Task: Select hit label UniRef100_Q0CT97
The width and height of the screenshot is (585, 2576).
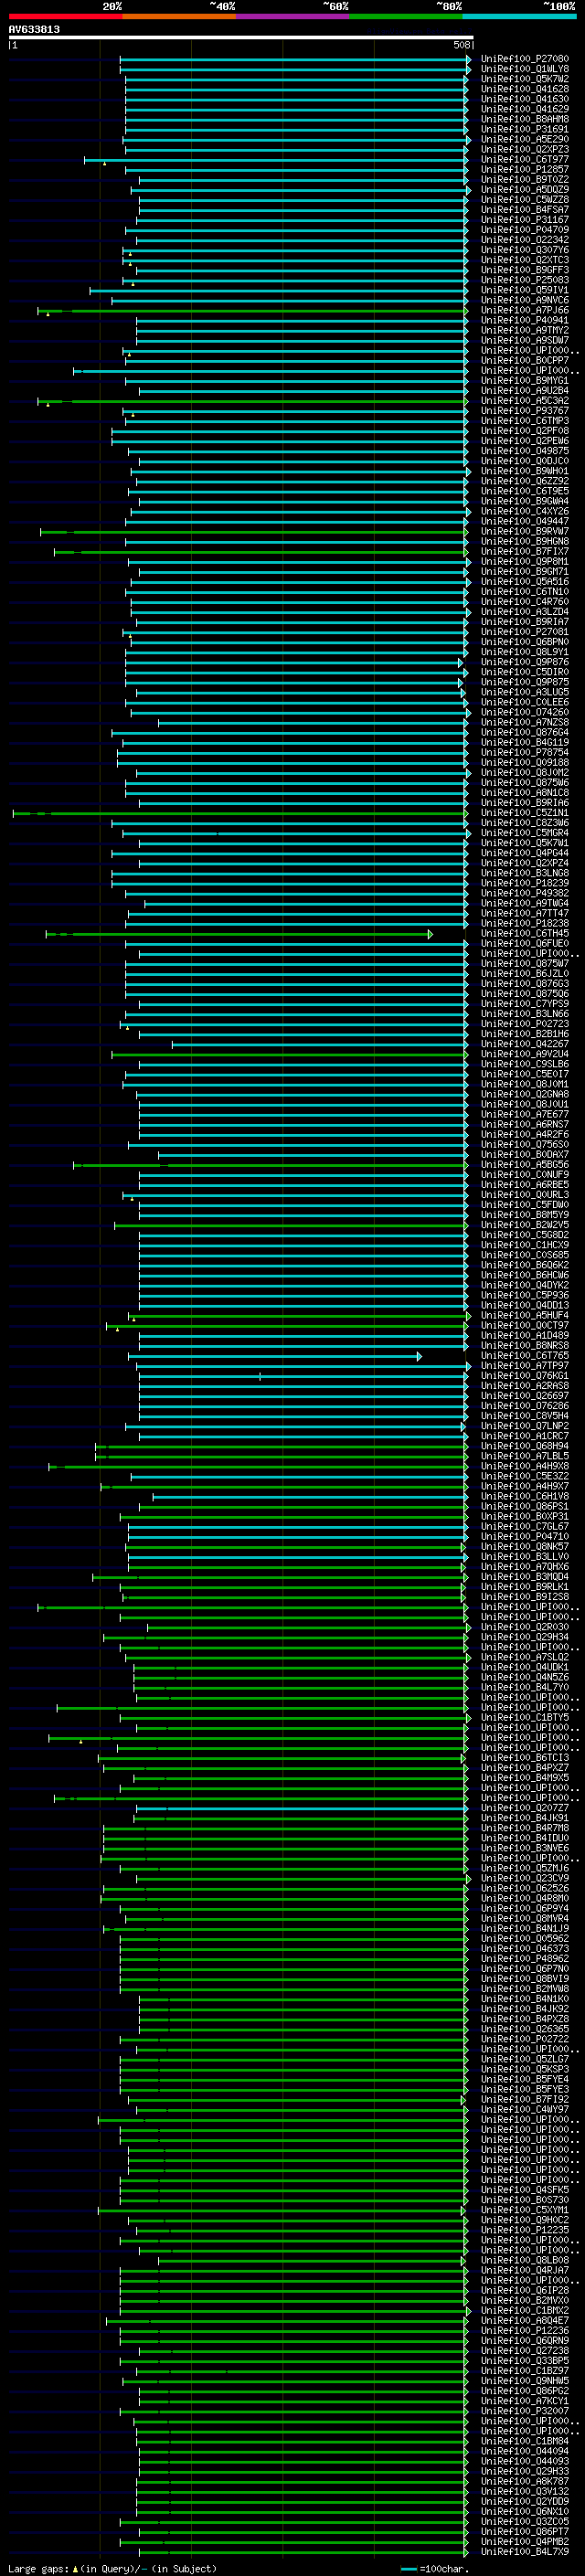Action: pos(524,1326)
